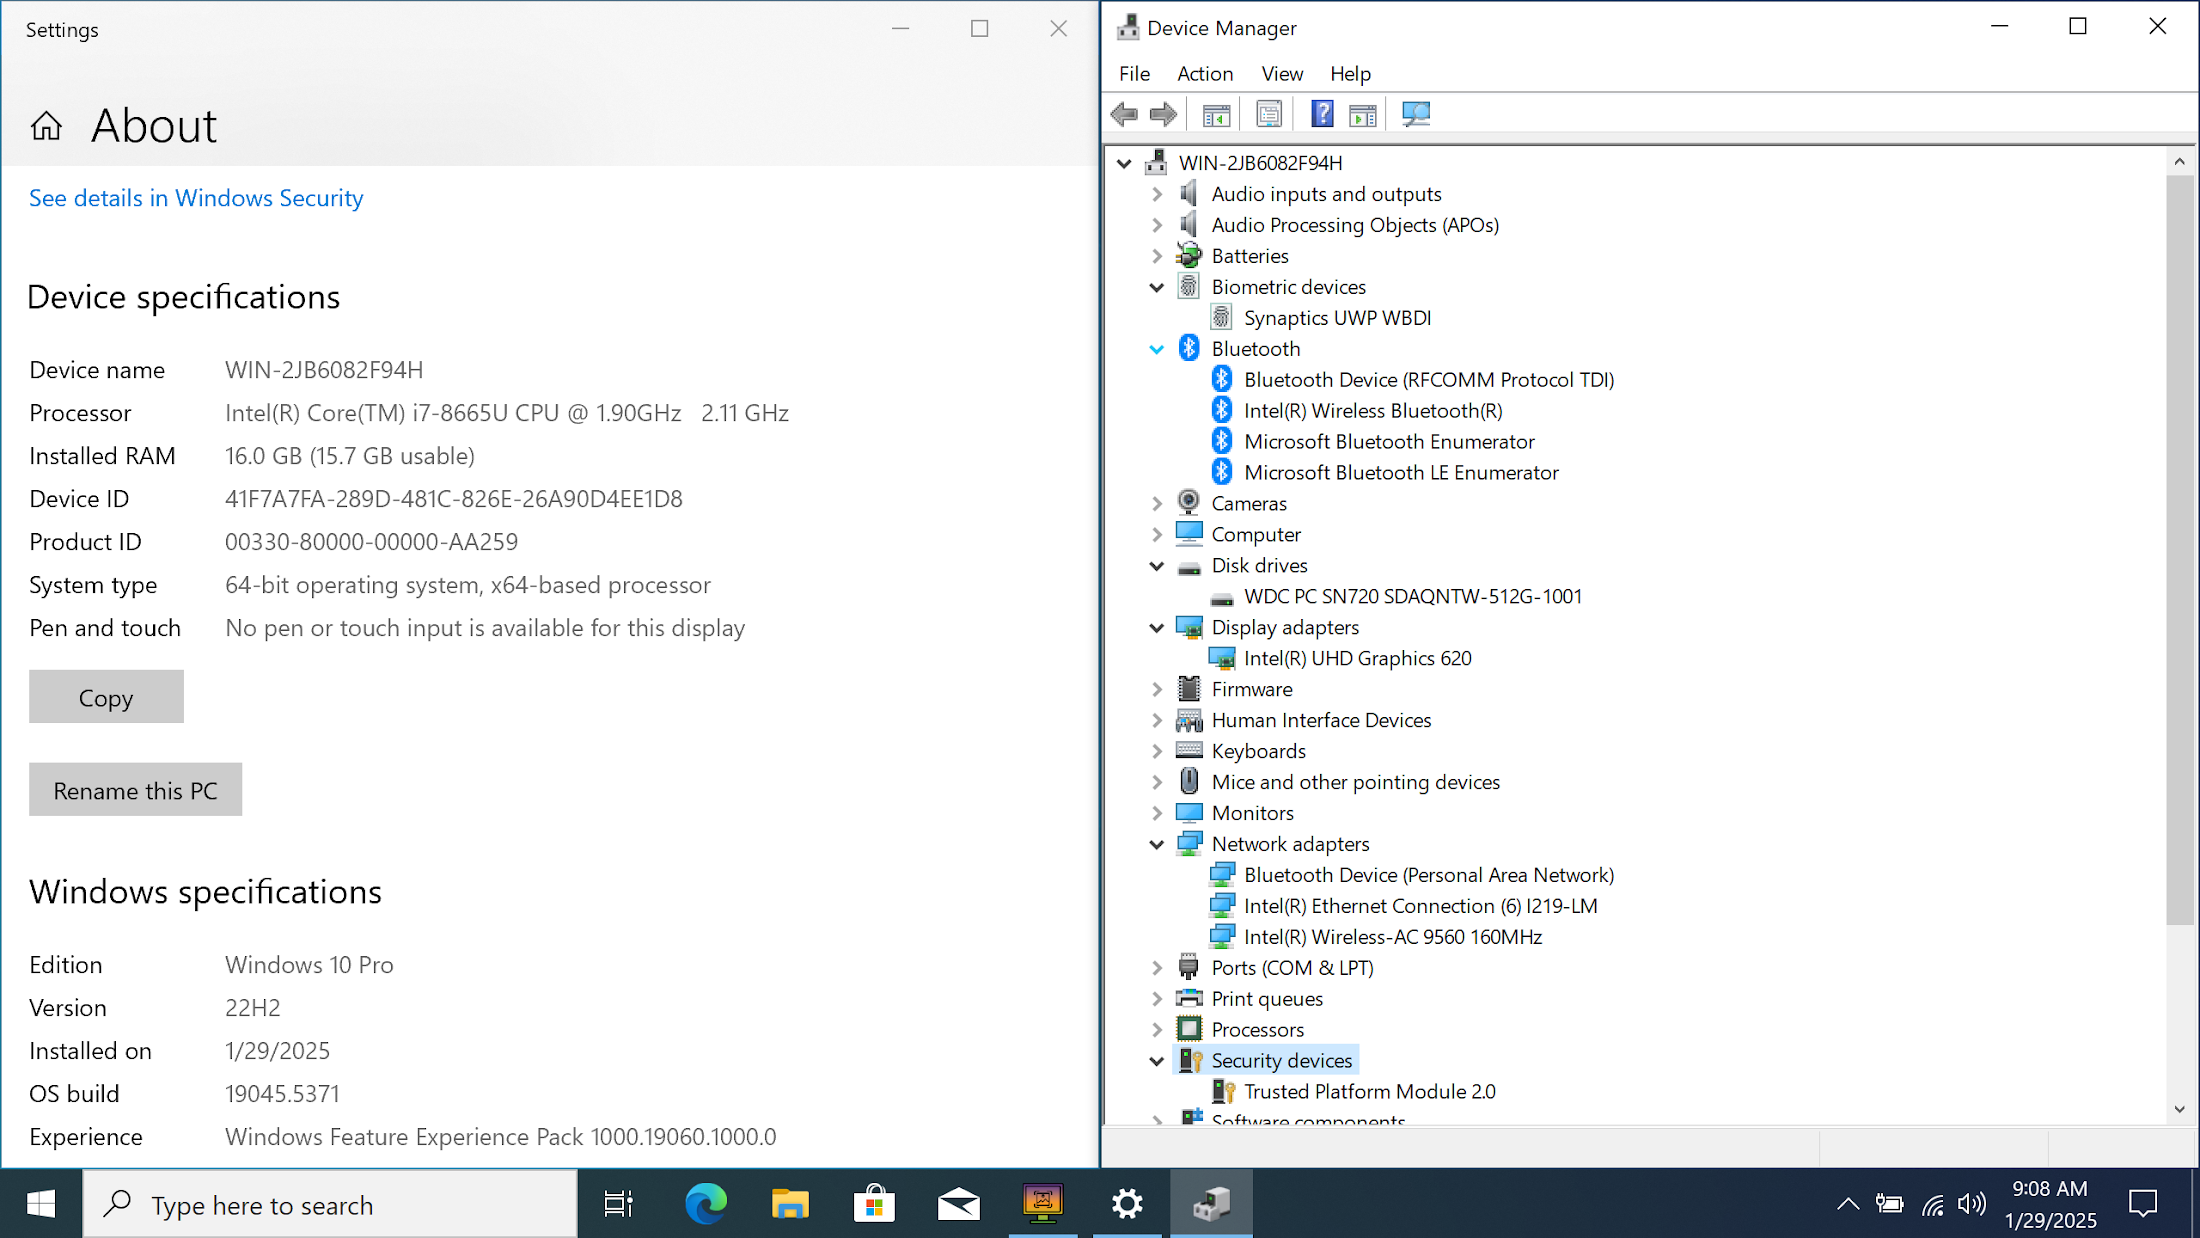Click the Properties toolbar icon
Screen dimensions: 2200x1238
tap(1269, 115)
